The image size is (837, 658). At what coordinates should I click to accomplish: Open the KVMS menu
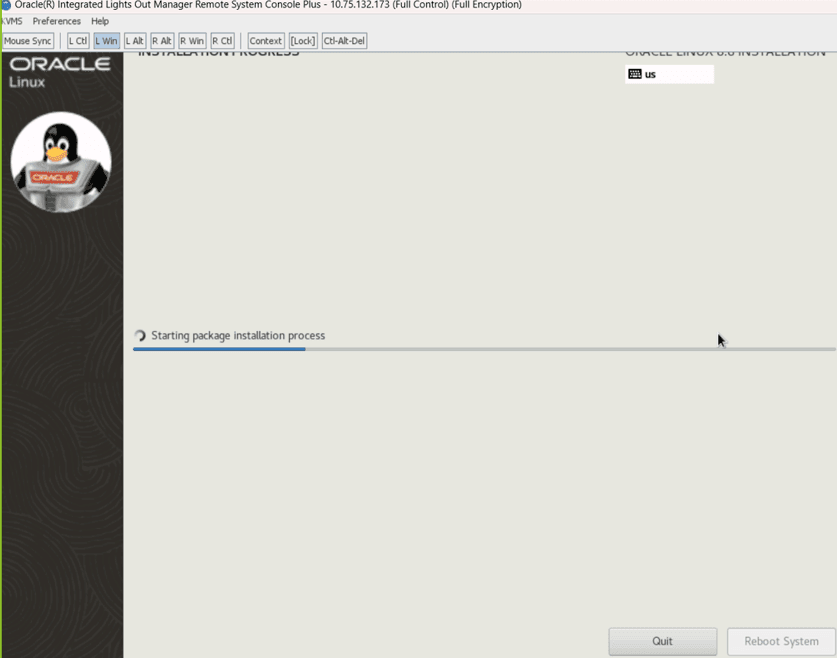(12, 21)
